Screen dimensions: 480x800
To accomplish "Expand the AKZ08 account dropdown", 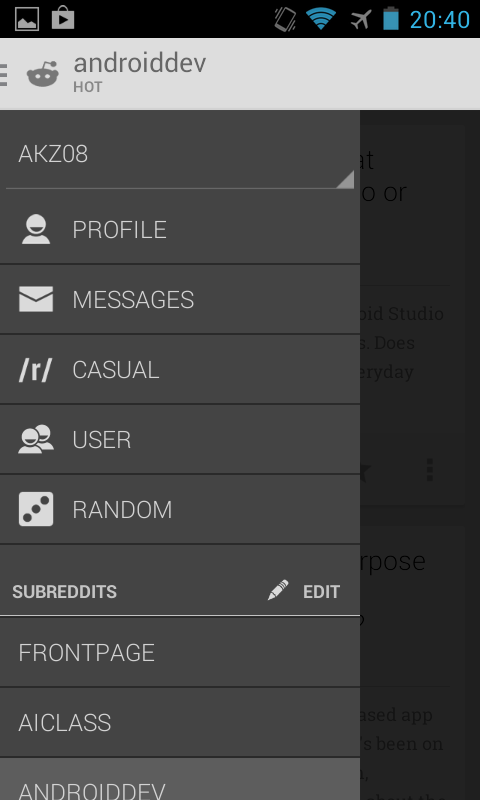I will pyautogui.click(x=180, y=154).
